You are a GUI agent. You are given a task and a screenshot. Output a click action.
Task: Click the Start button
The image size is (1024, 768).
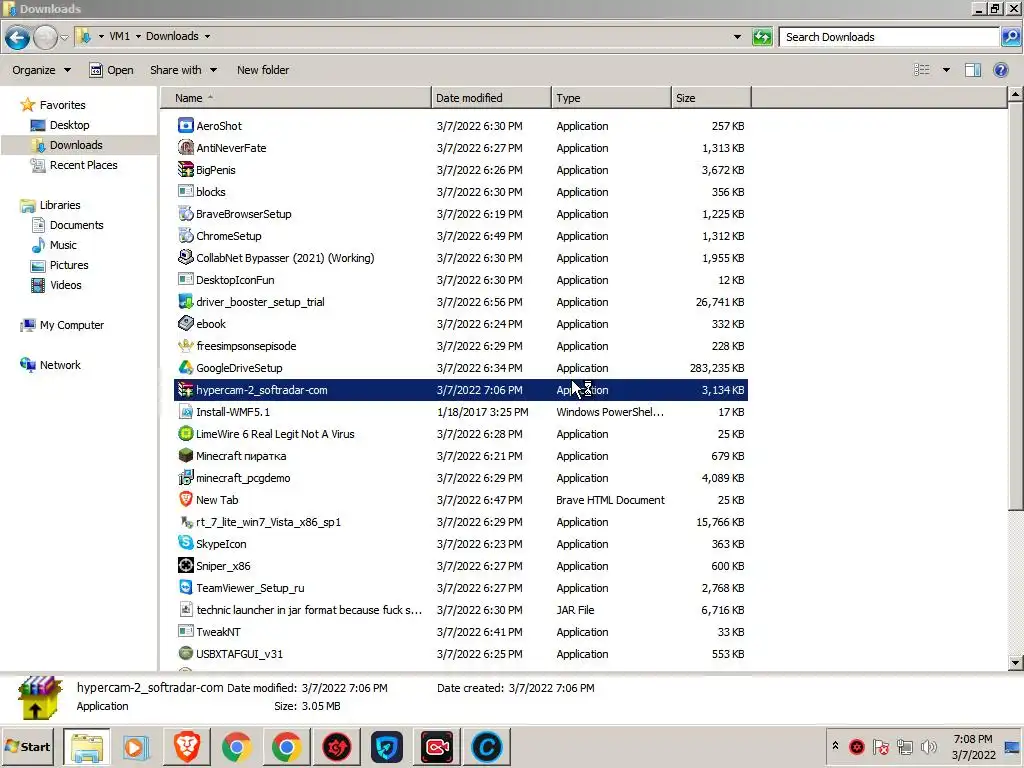(x=27, y=746)
